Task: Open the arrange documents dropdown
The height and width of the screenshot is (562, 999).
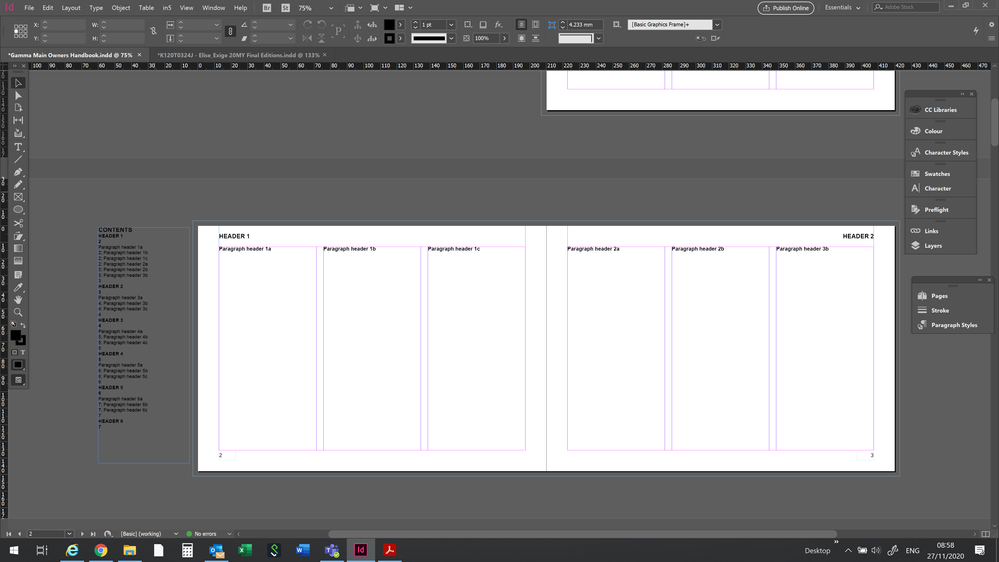Action: 403,8
